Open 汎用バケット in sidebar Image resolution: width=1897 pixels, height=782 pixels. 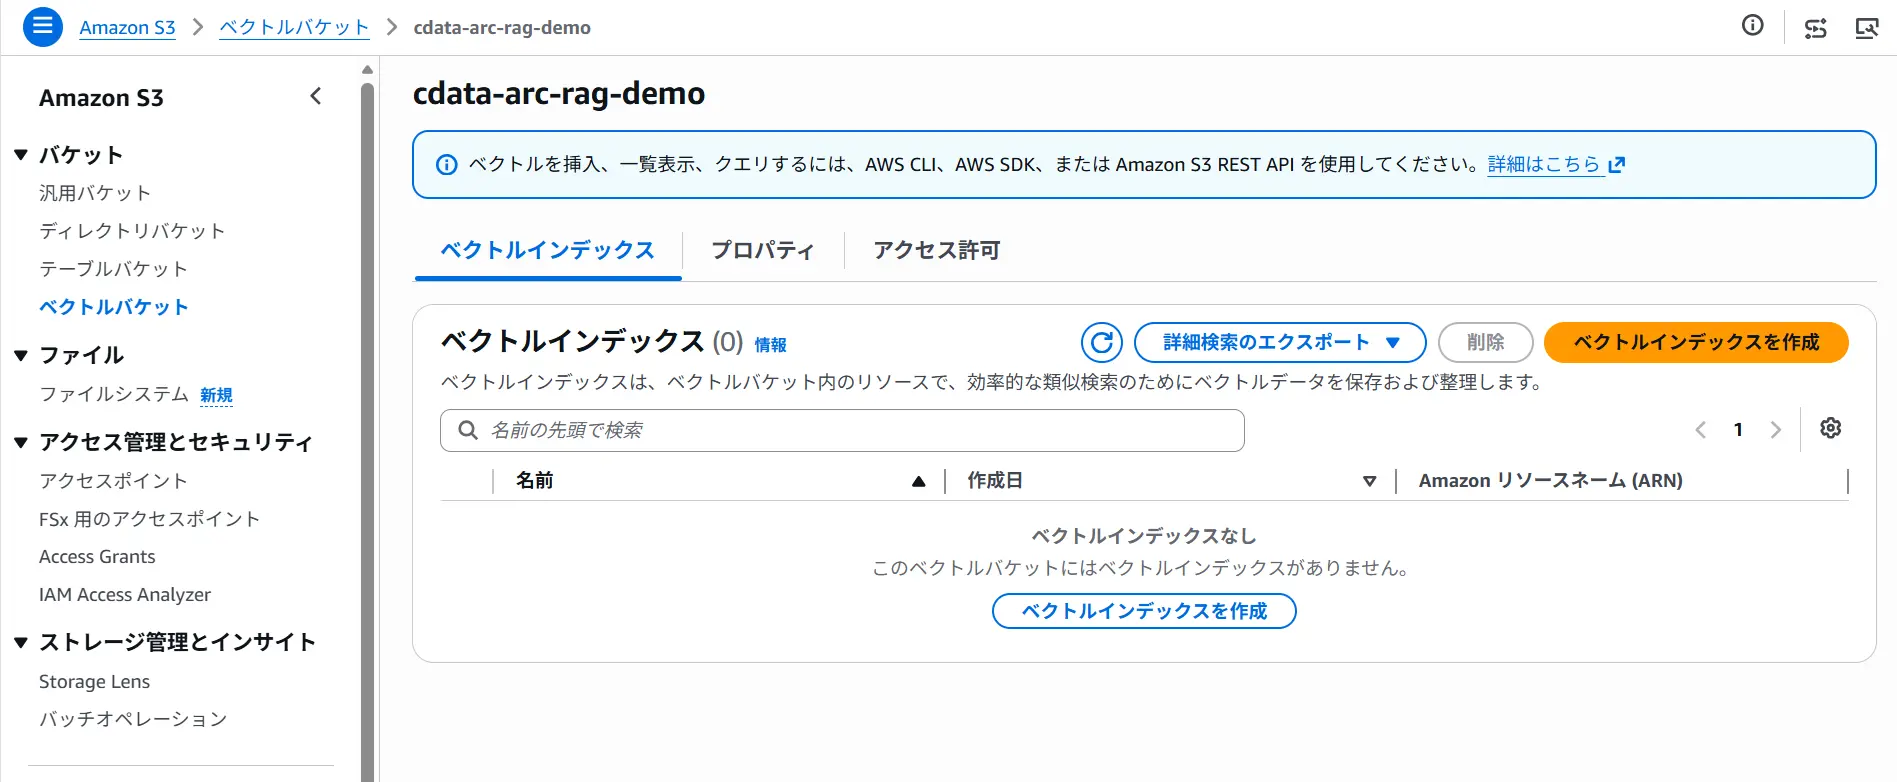pyautogui.click(x=95, y=193)
